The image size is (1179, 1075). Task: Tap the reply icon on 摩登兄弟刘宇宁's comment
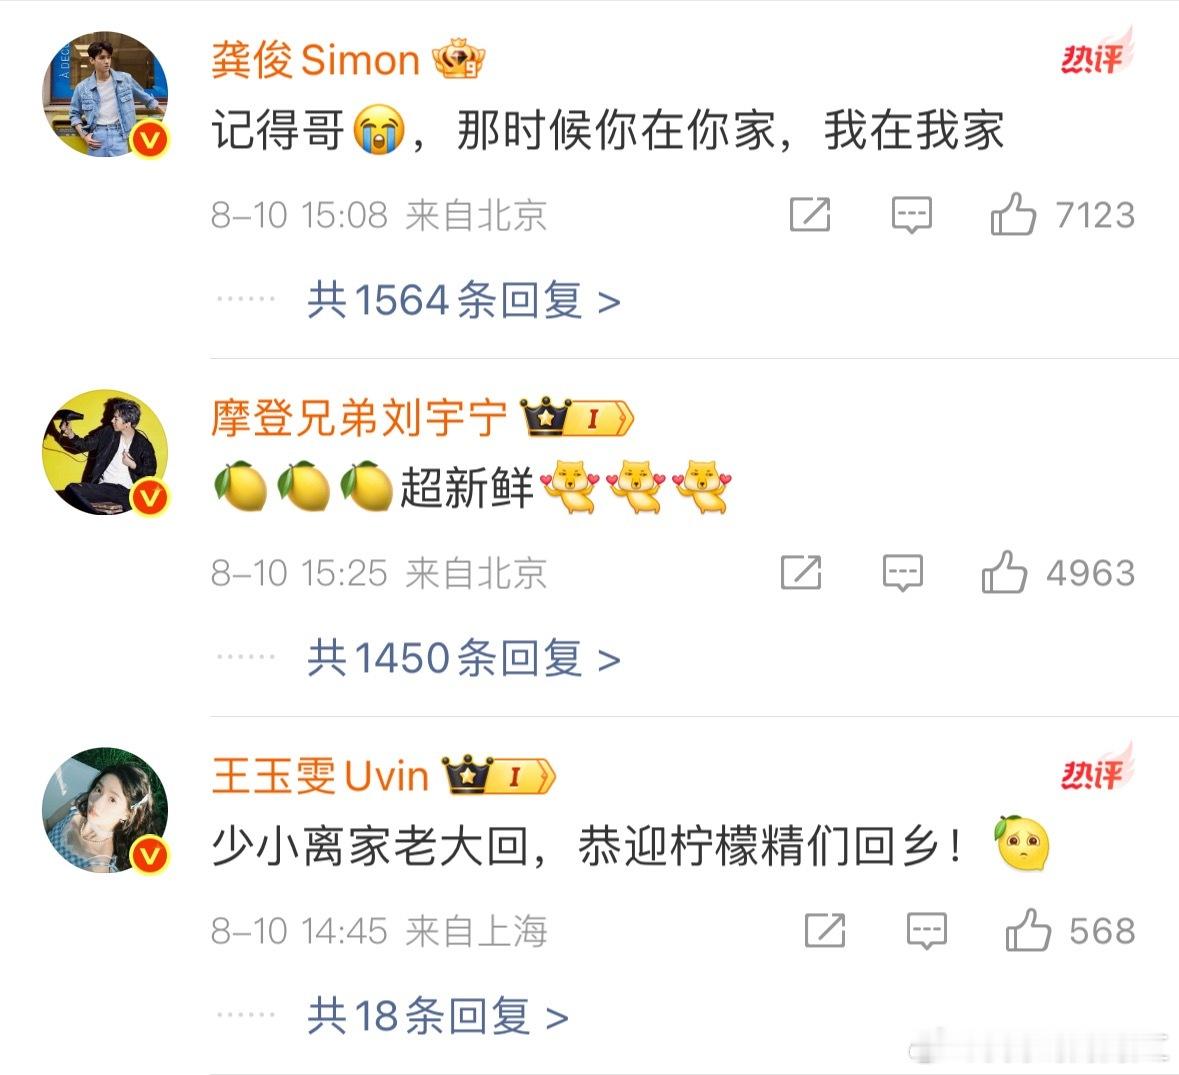tap(902, 573)
